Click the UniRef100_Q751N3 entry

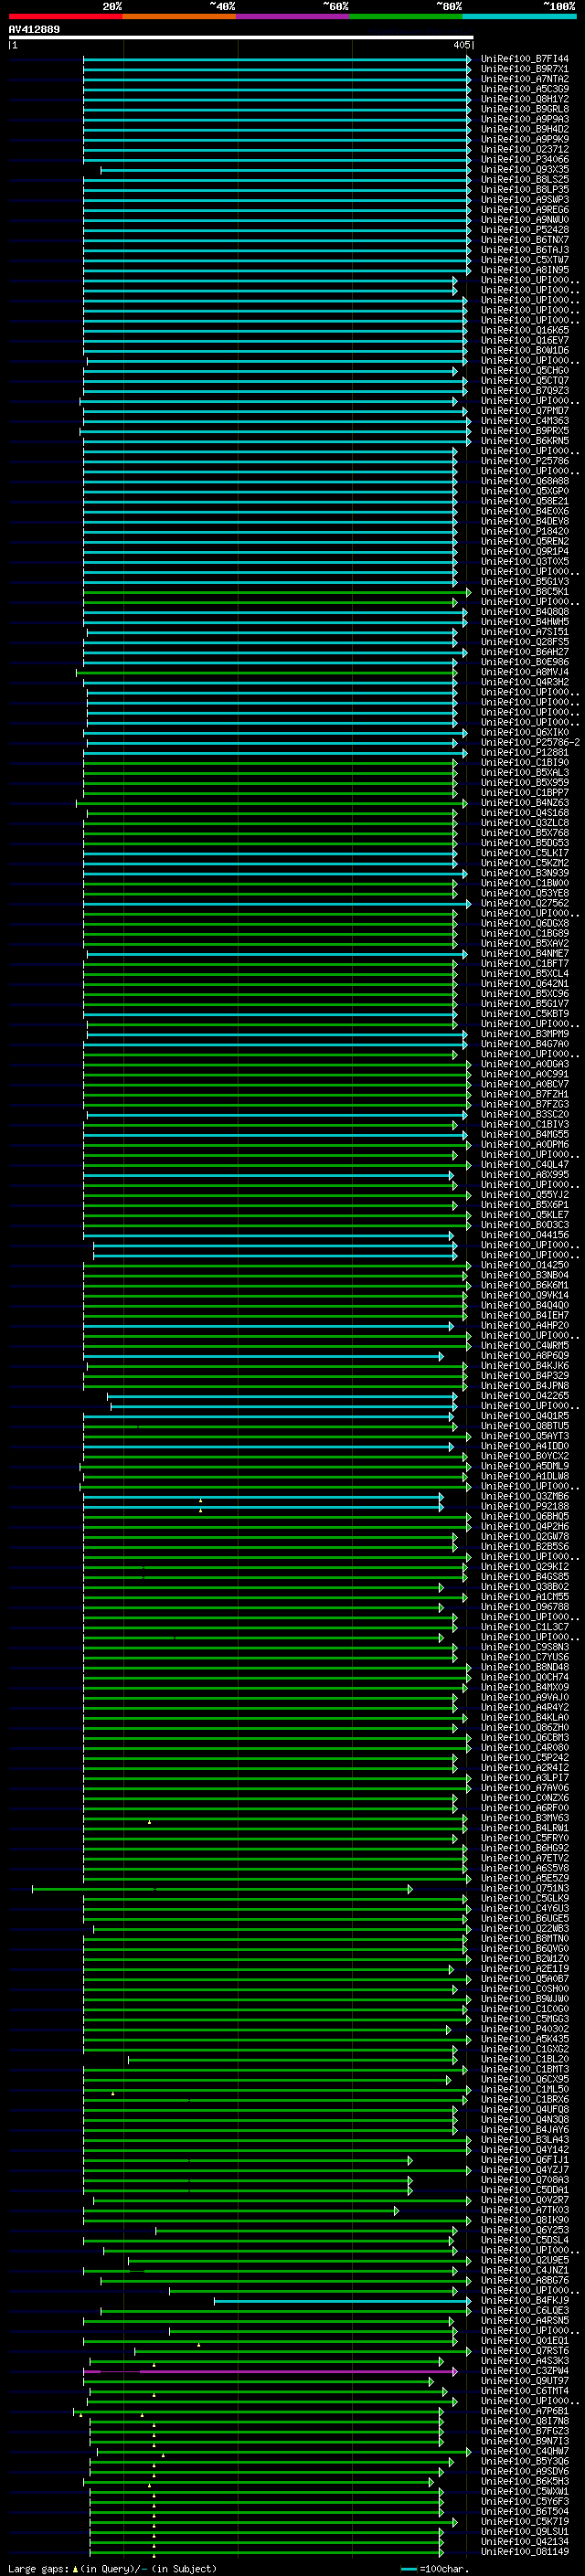(524, 1889)
